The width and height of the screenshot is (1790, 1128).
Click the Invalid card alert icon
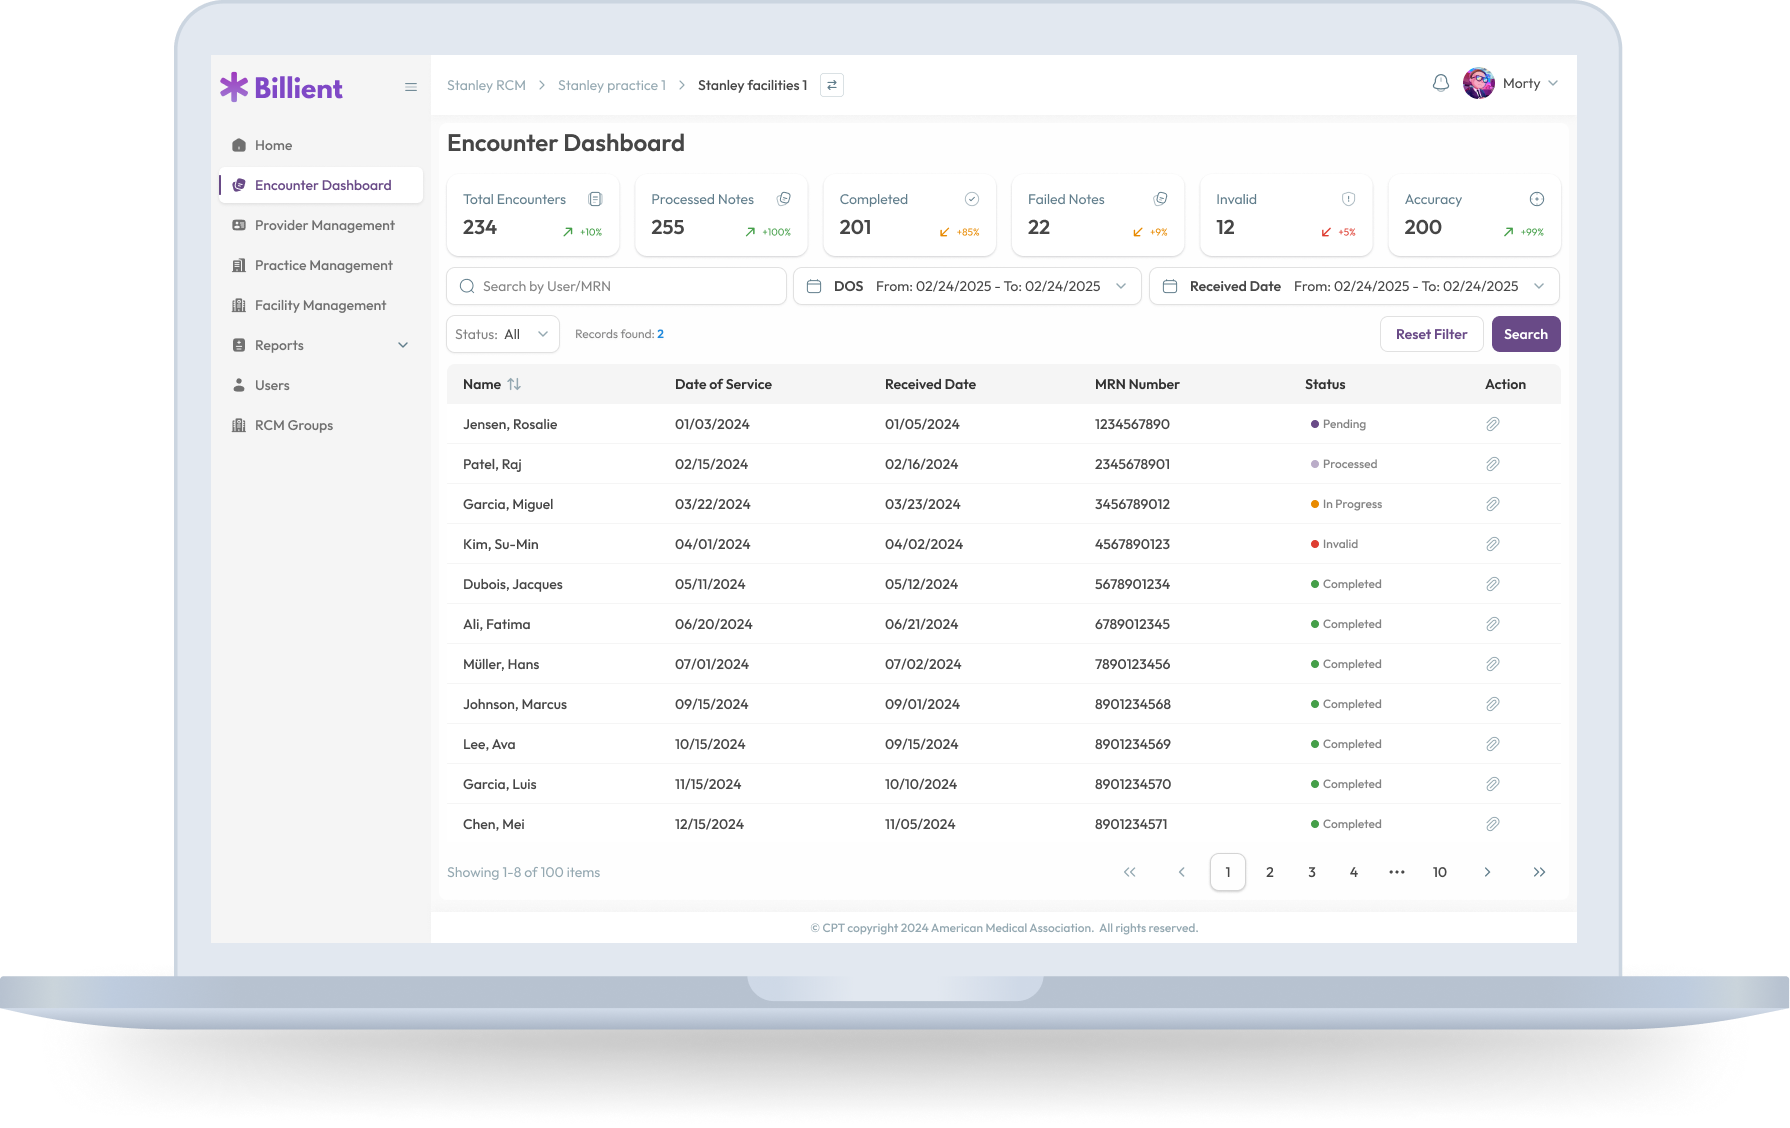pos(1348,199)
